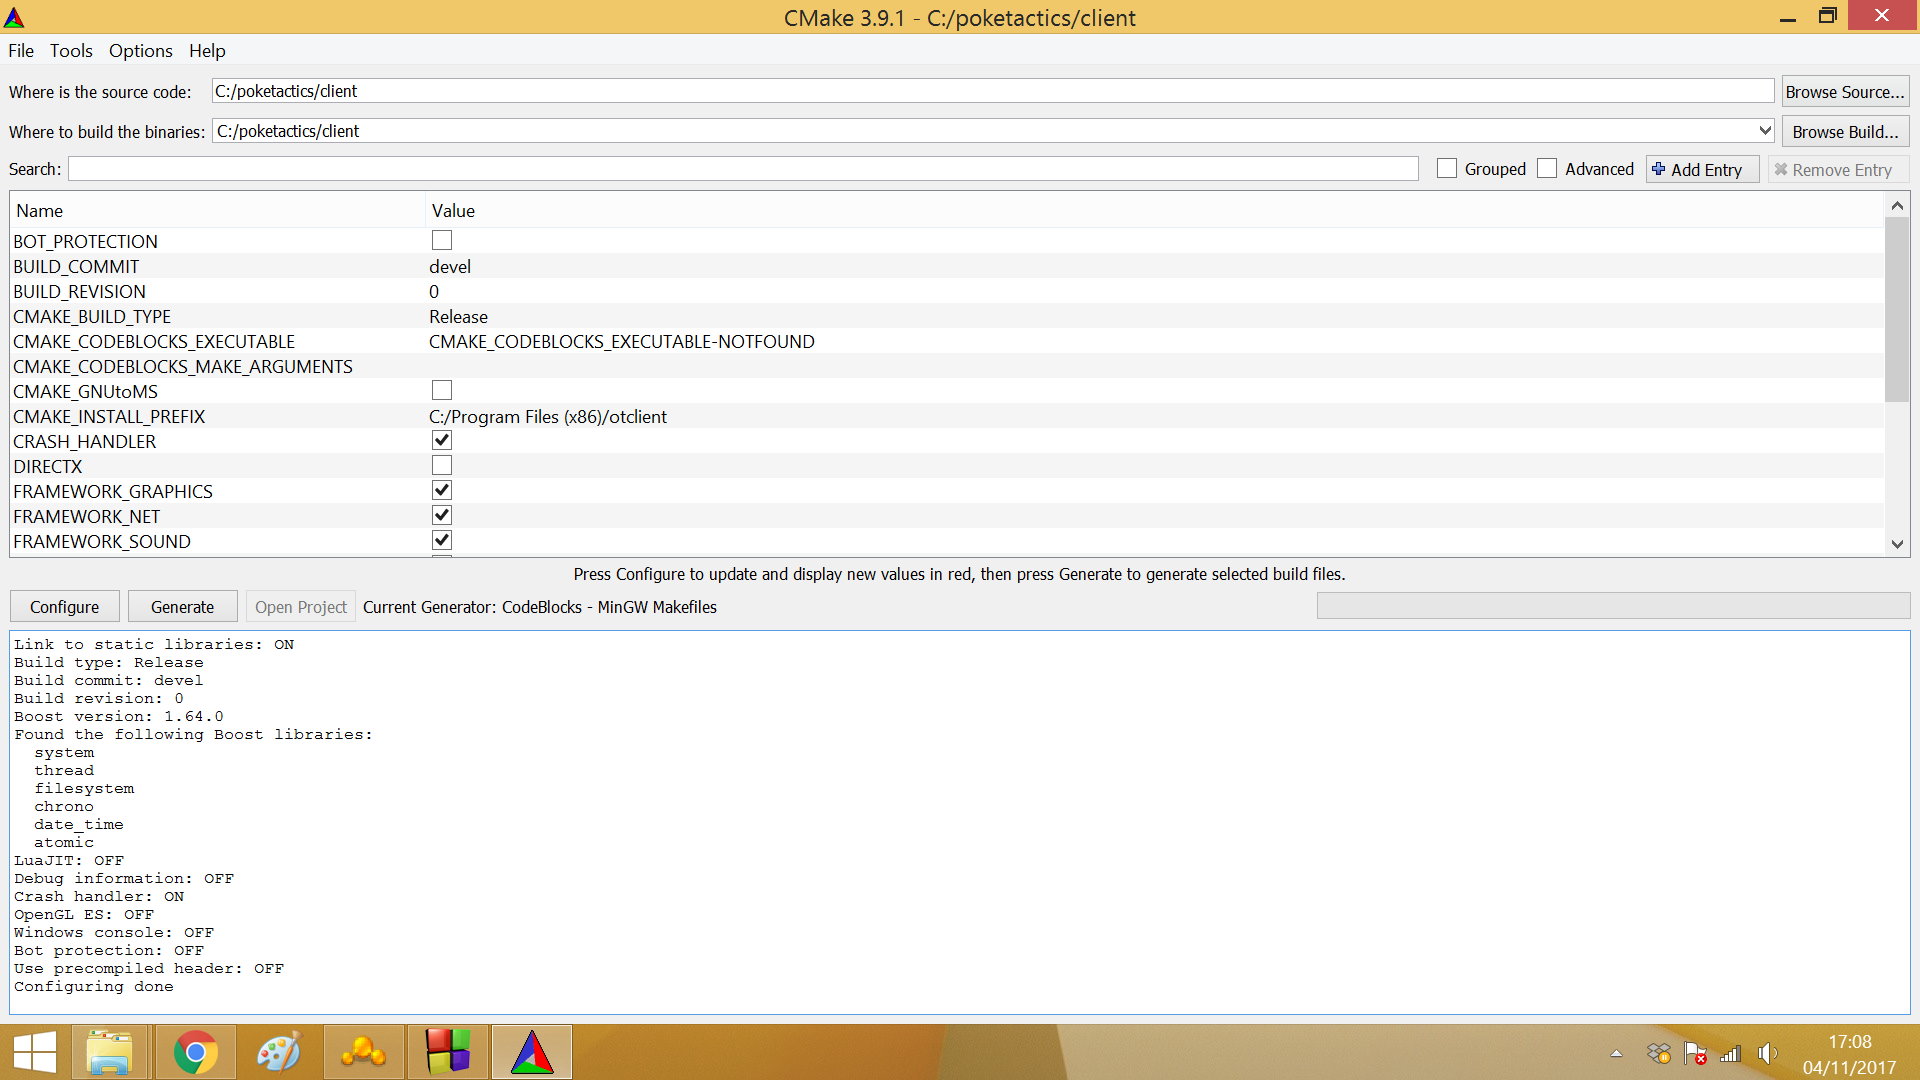Screen dimensions: 1920x1080
Task: Click the CMake logo in title bar
Action: 14,17
